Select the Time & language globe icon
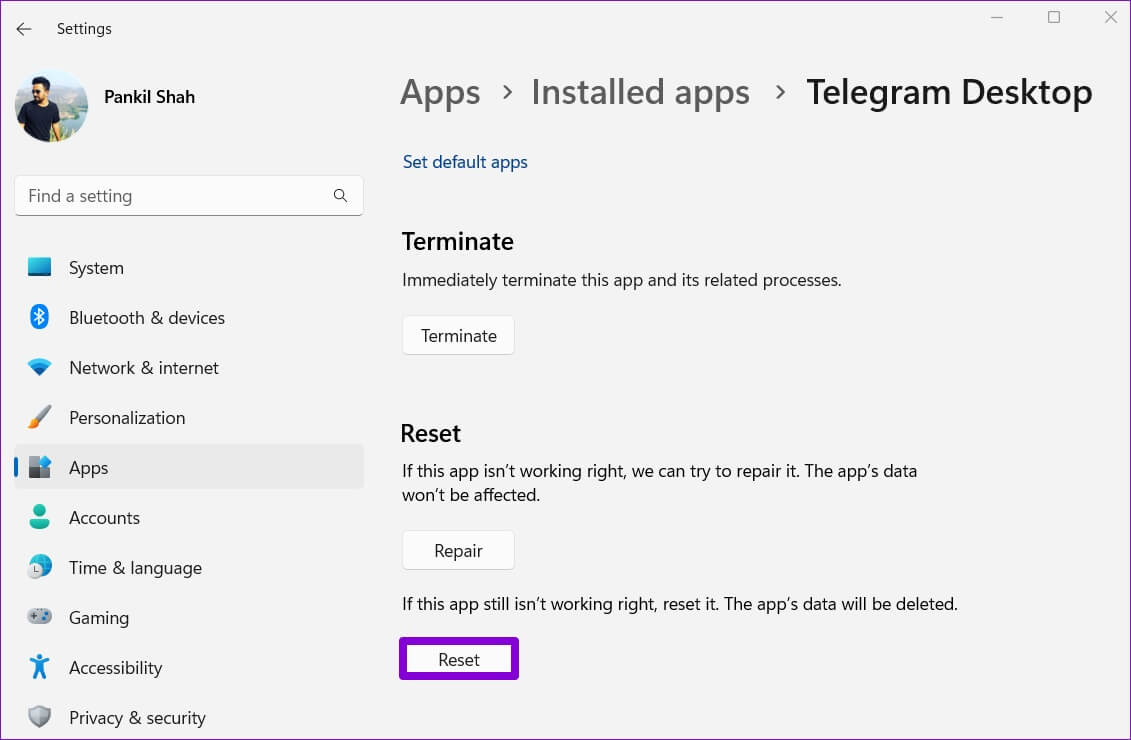This screenshot has width=1131, height=740. (40, 567)
